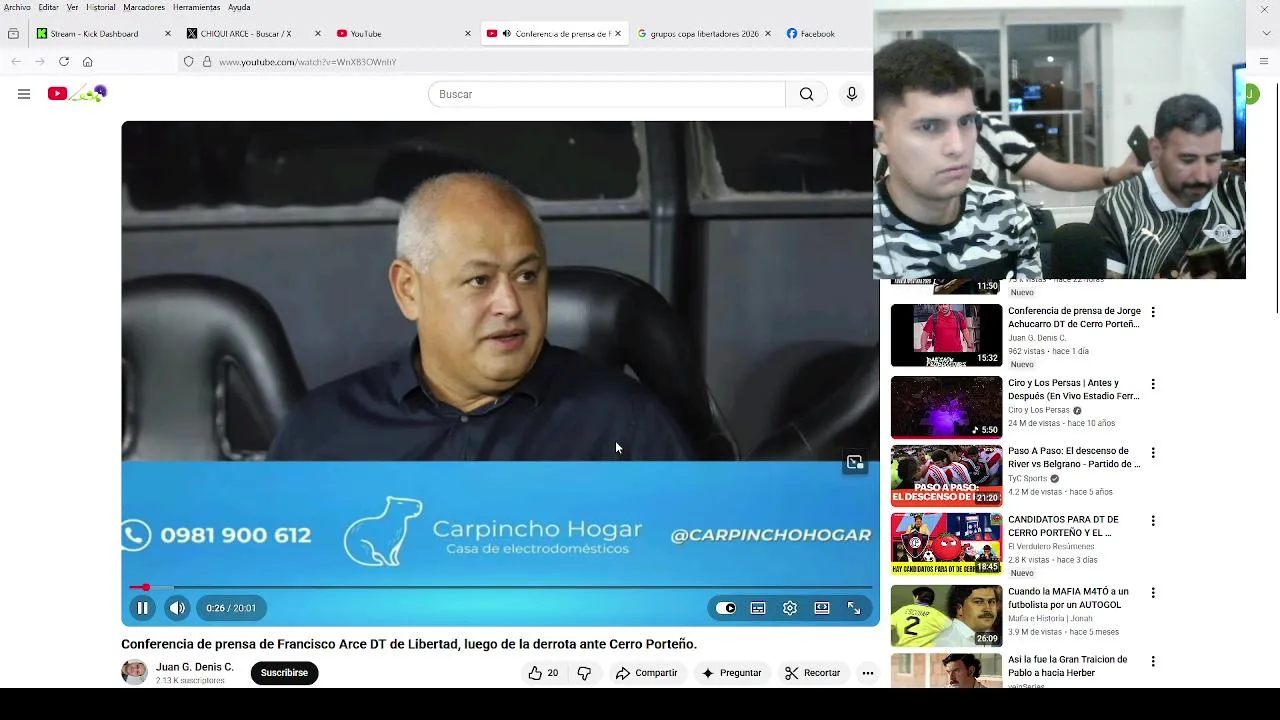Open options for Paso A Paso video

(x=1153, y=452)
